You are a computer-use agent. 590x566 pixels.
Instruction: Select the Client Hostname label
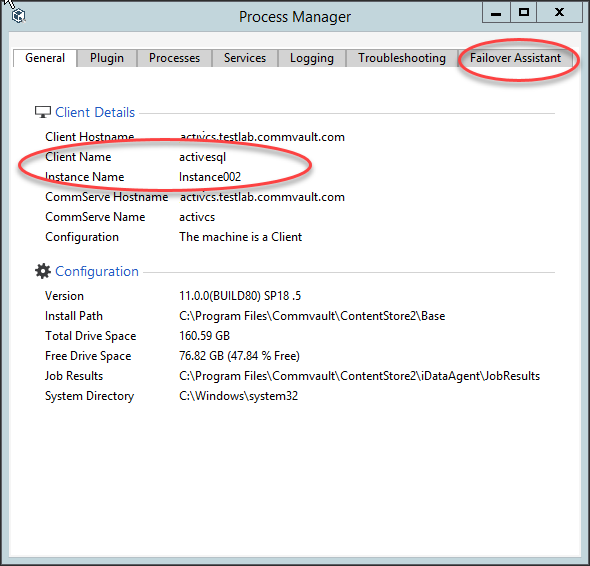point(90,137)
